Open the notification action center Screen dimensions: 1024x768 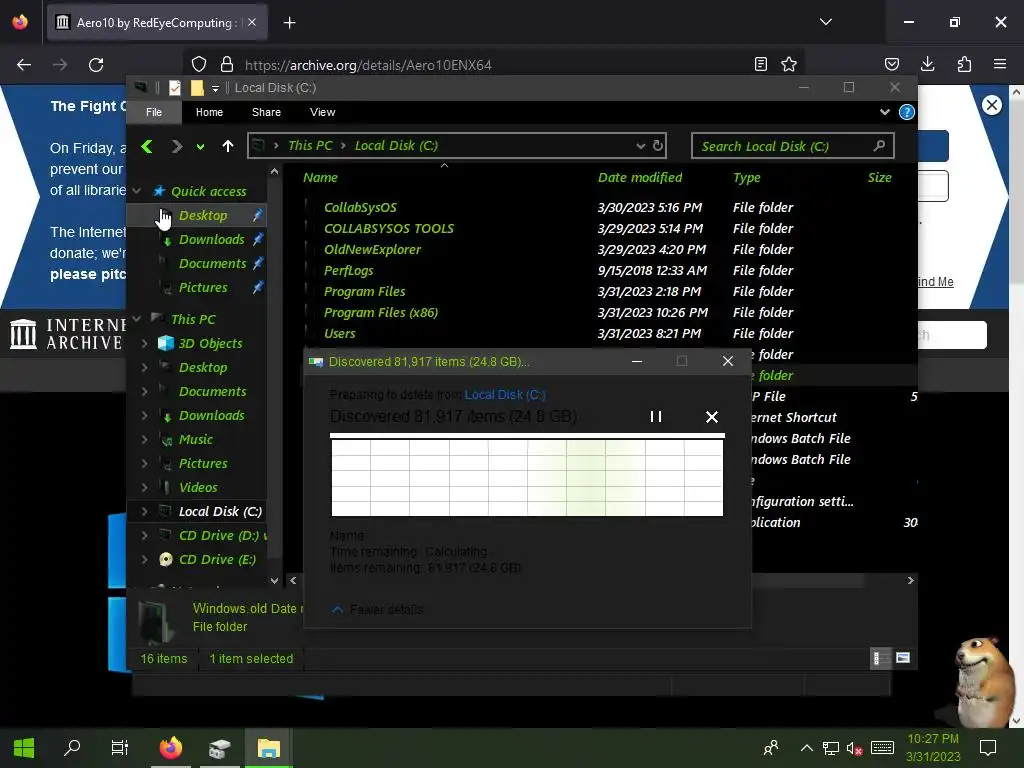pos(987,748)
